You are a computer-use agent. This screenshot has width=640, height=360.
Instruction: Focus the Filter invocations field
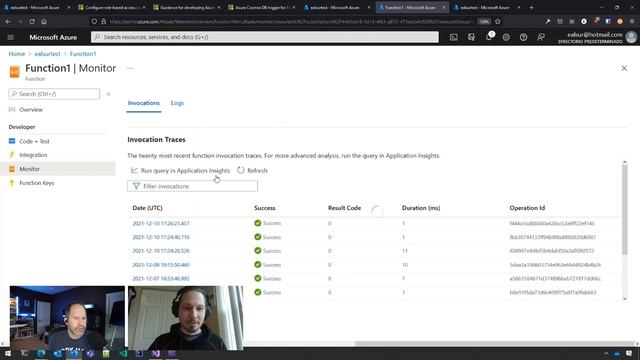192,186
